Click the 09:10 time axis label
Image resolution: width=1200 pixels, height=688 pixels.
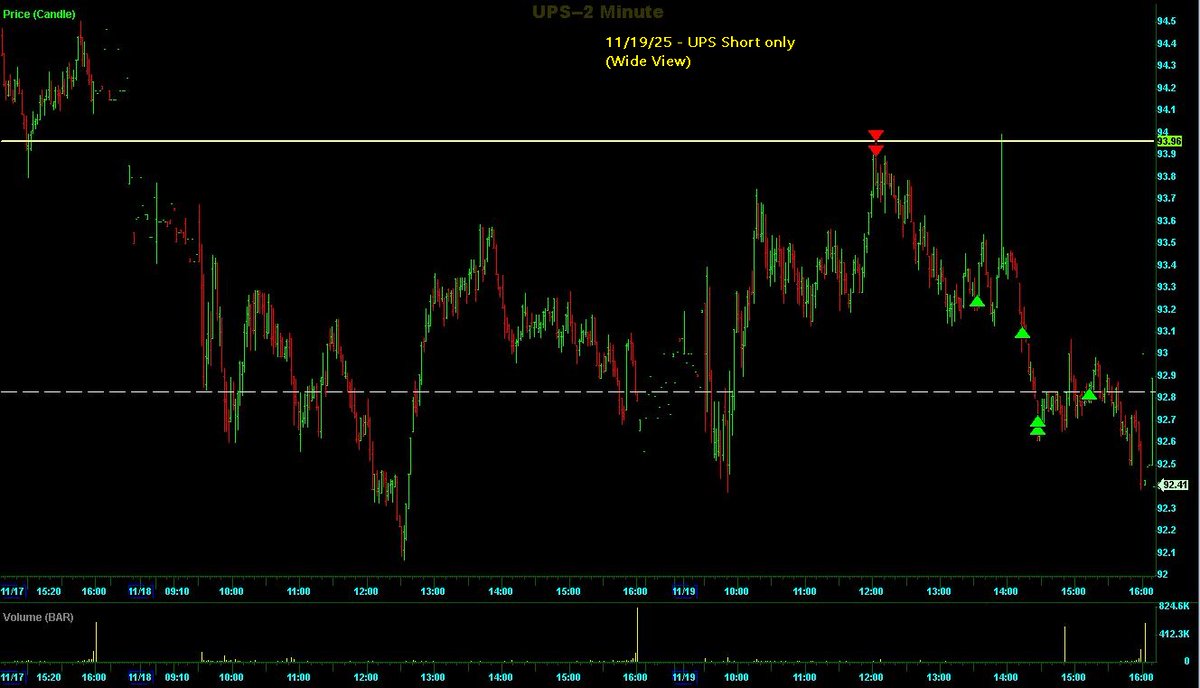tap(176, 591)
